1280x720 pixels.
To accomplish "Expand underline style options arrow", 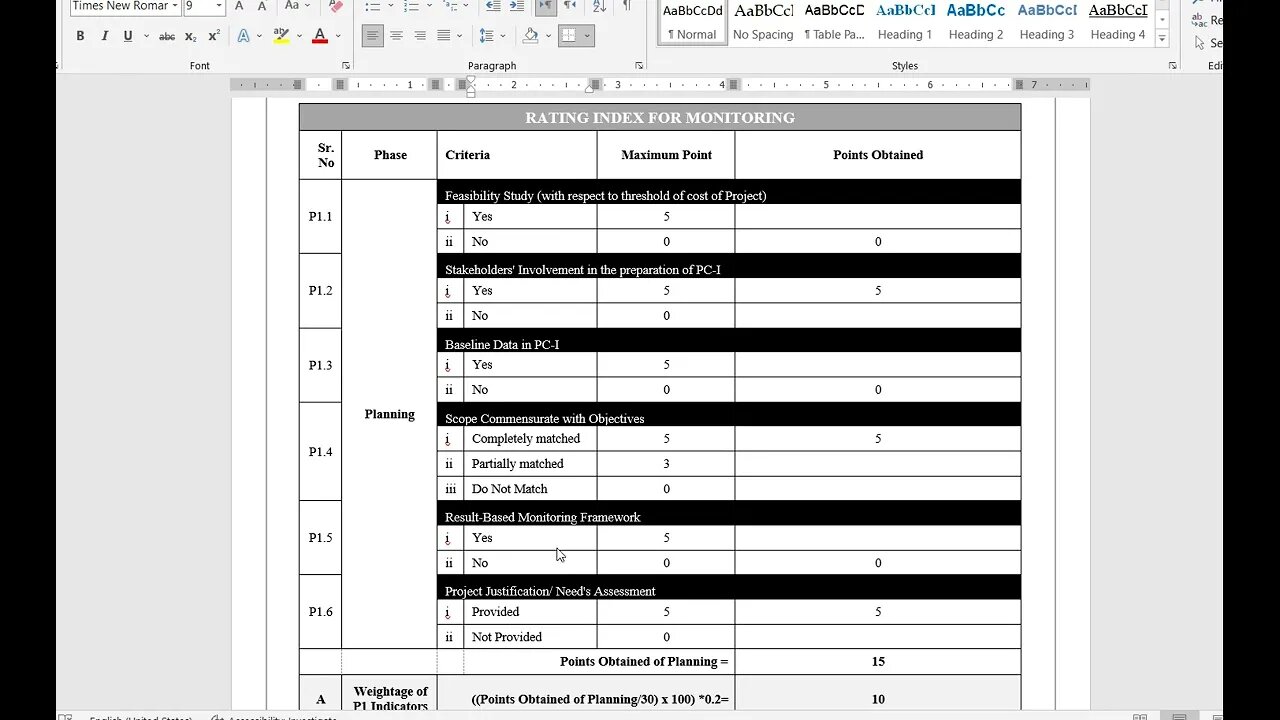I will tap(146, 36).
